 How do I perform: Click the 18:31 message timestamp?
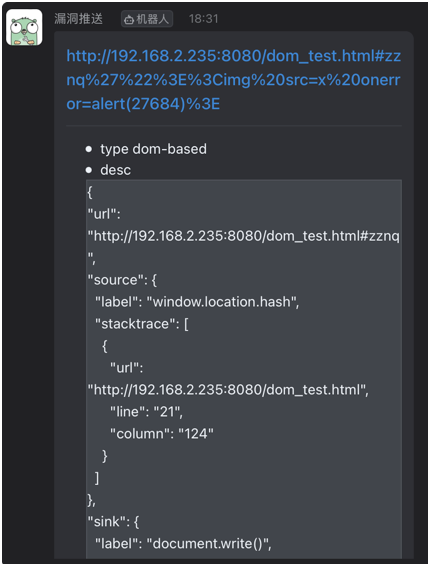[204, 19]
